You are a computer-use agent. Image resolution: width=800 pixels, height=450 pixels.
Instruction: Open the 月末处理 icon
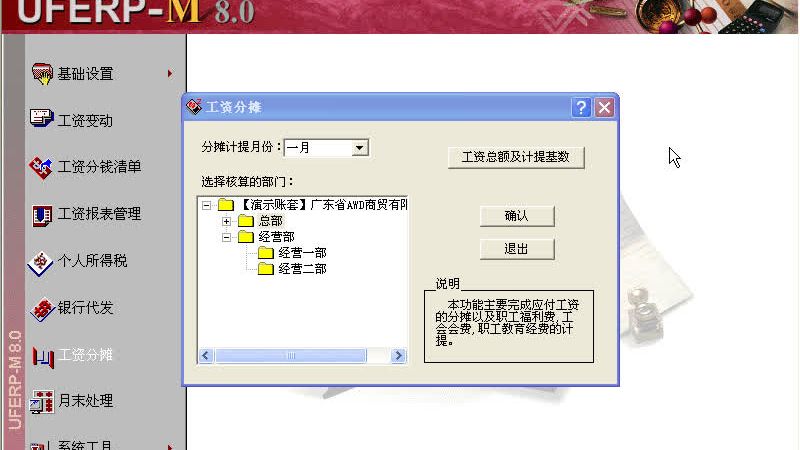click(42, 402)
